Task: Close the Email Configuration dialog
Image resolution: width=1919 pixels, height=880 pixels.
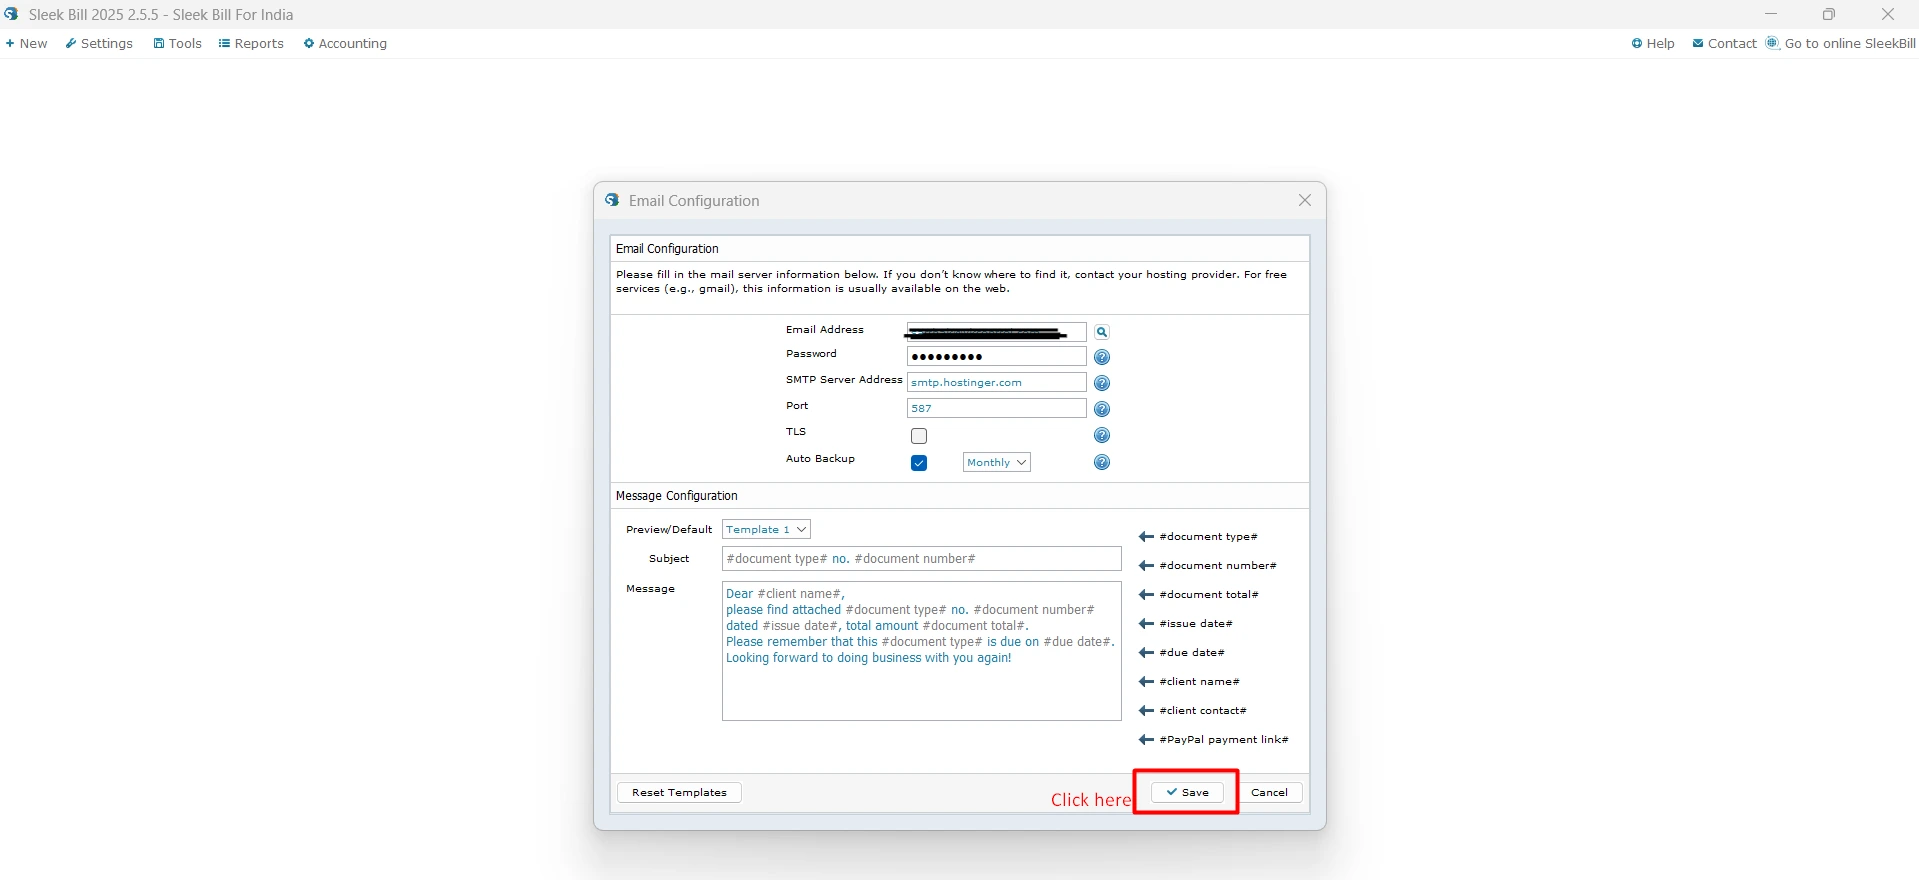Action: pos(1304,201)
